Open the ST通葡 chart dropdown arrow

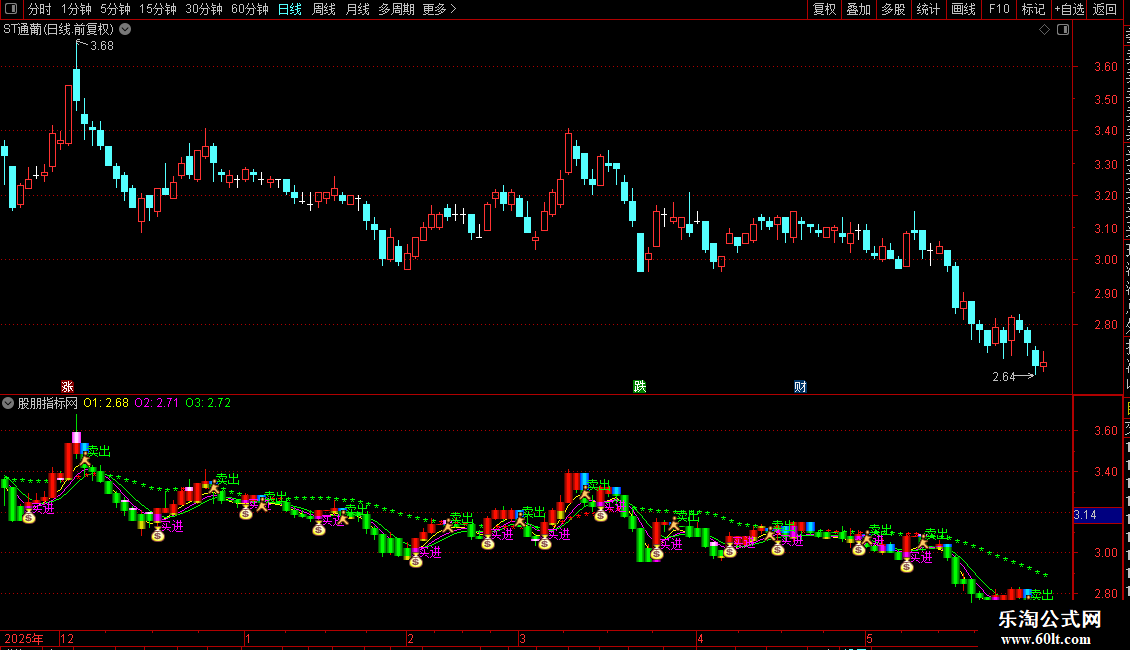click(x=125, y=30)
